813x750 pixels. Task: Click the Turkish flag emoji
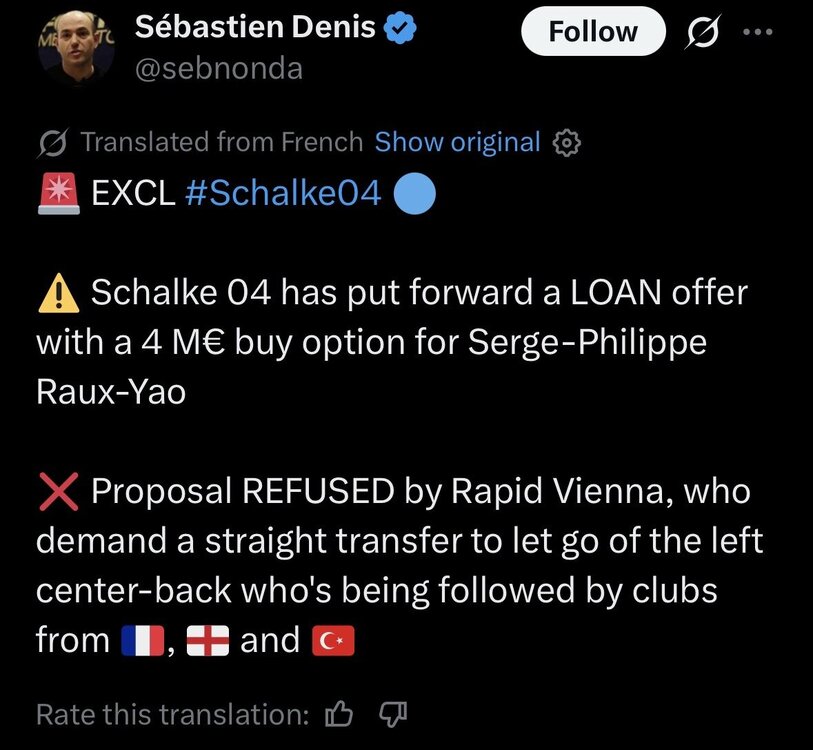pos(333,641)
